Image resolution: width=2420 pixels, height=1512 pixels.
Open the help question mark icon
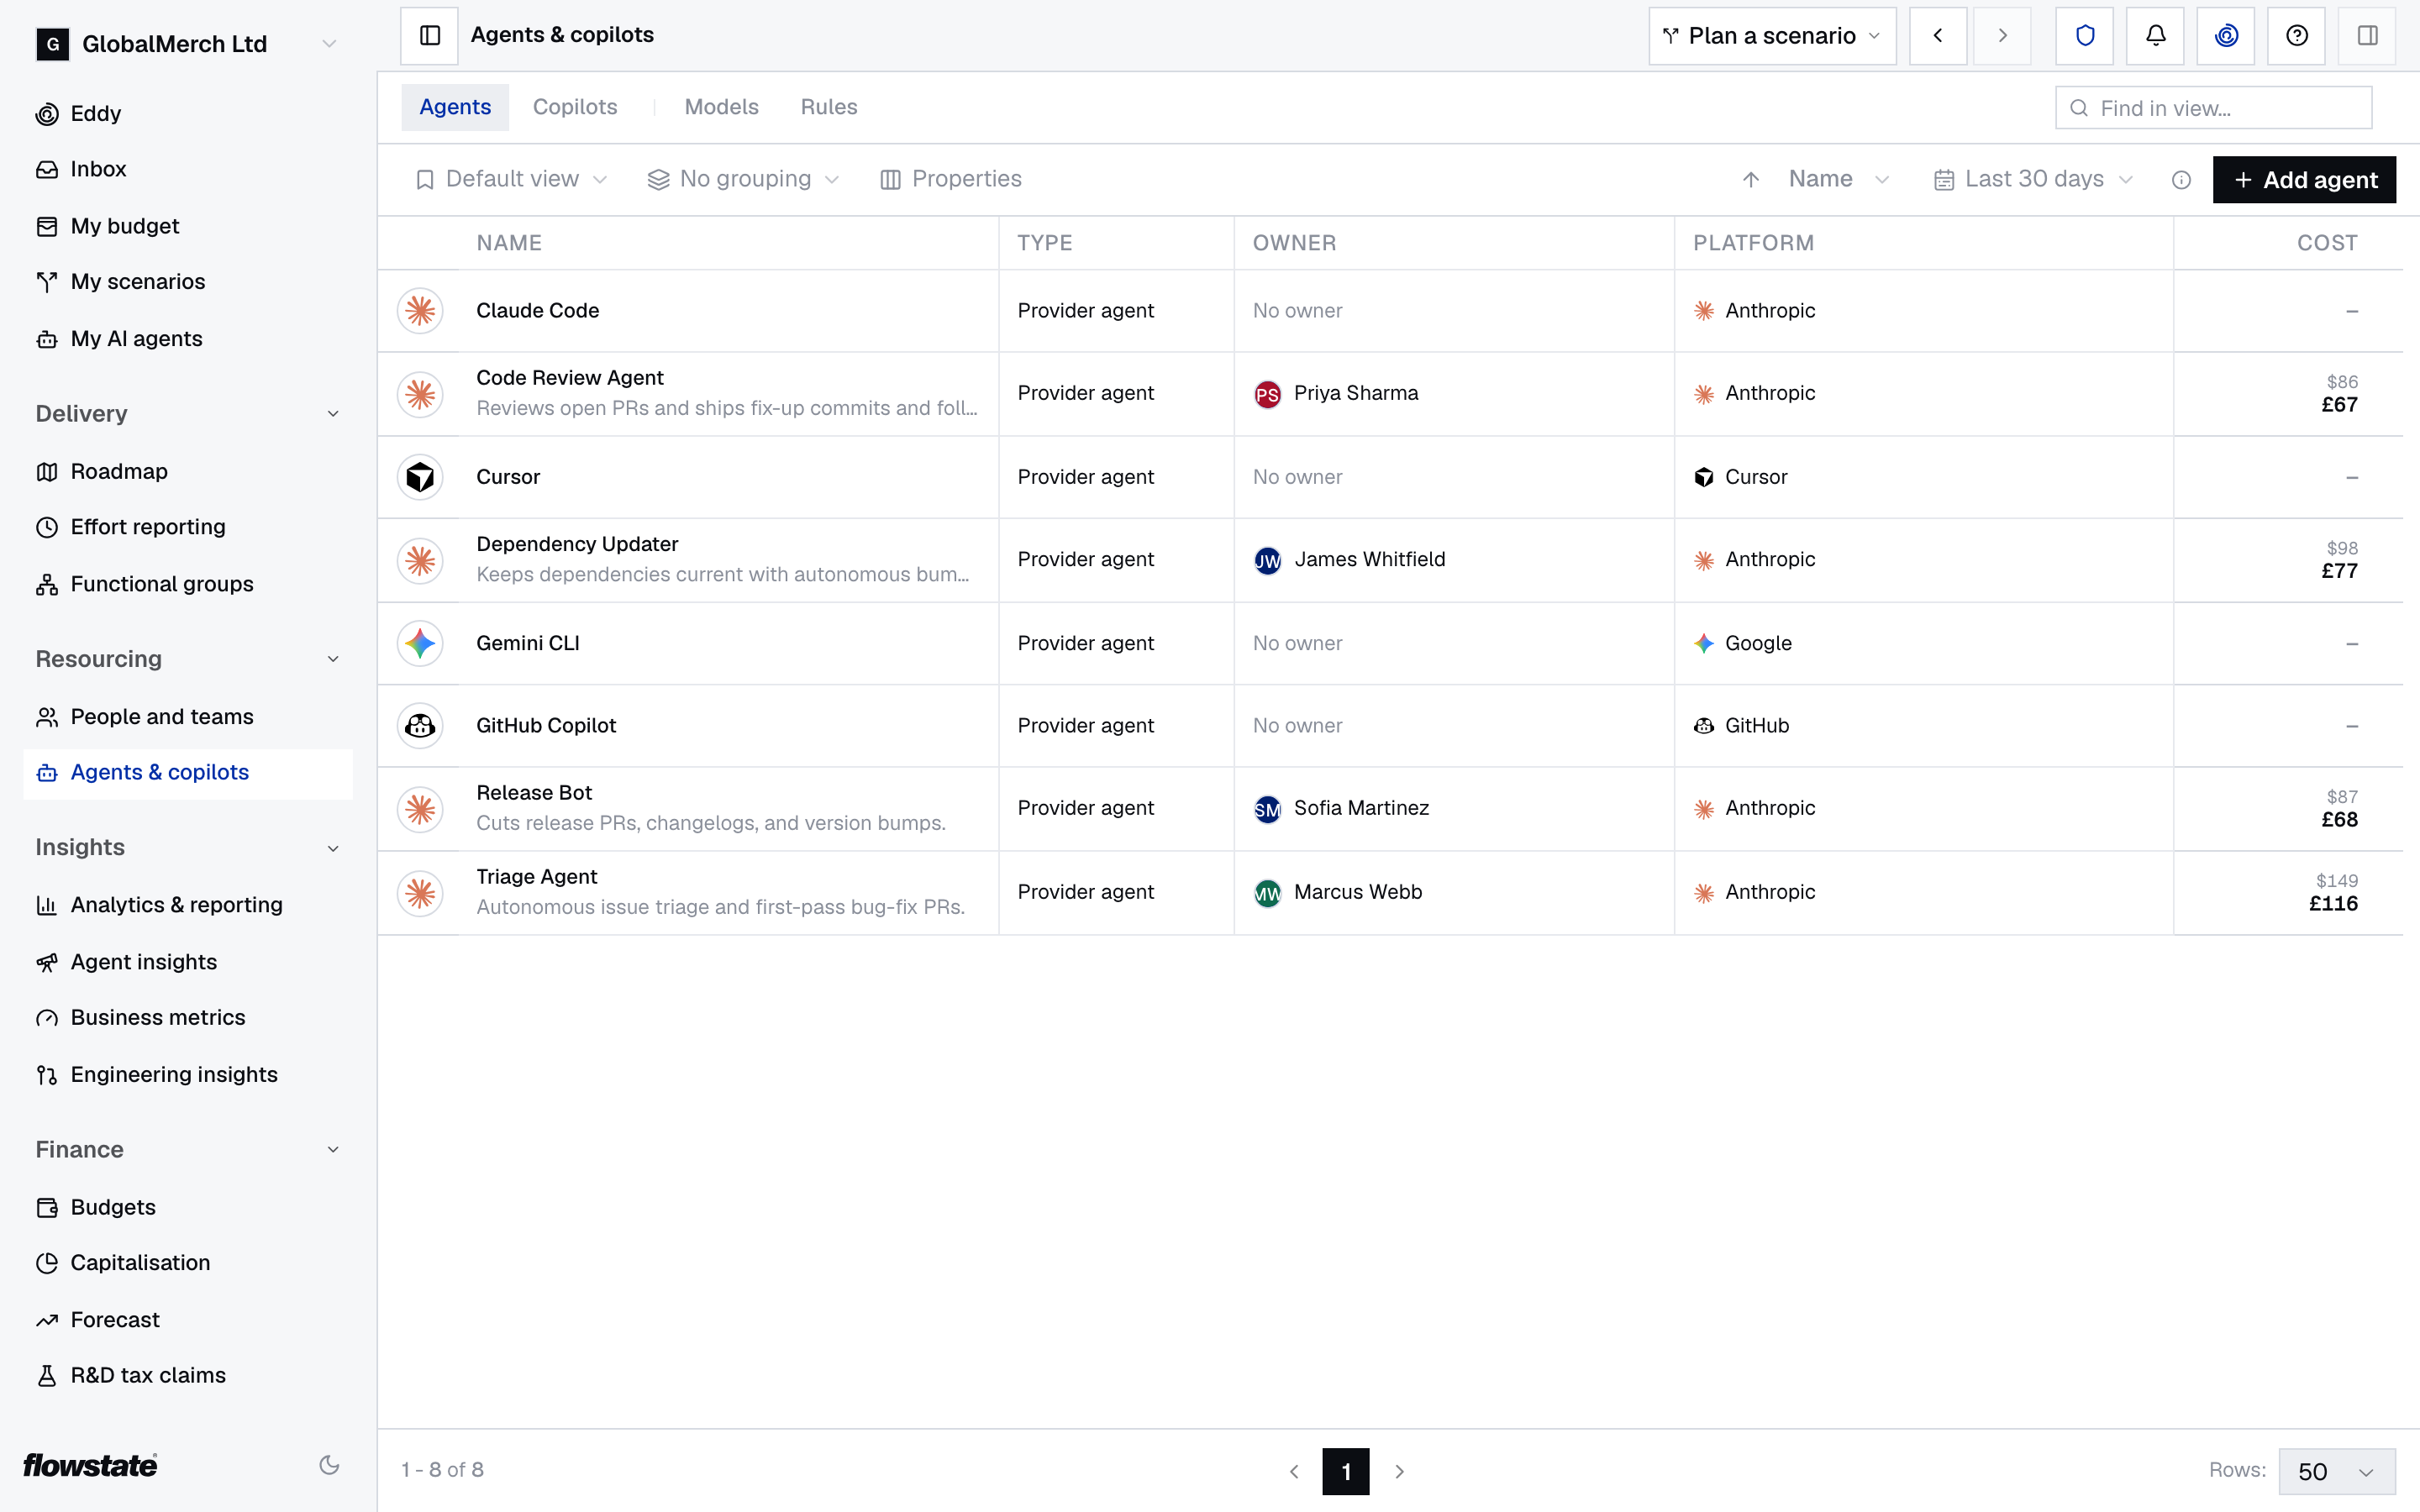coord(2297,36)
